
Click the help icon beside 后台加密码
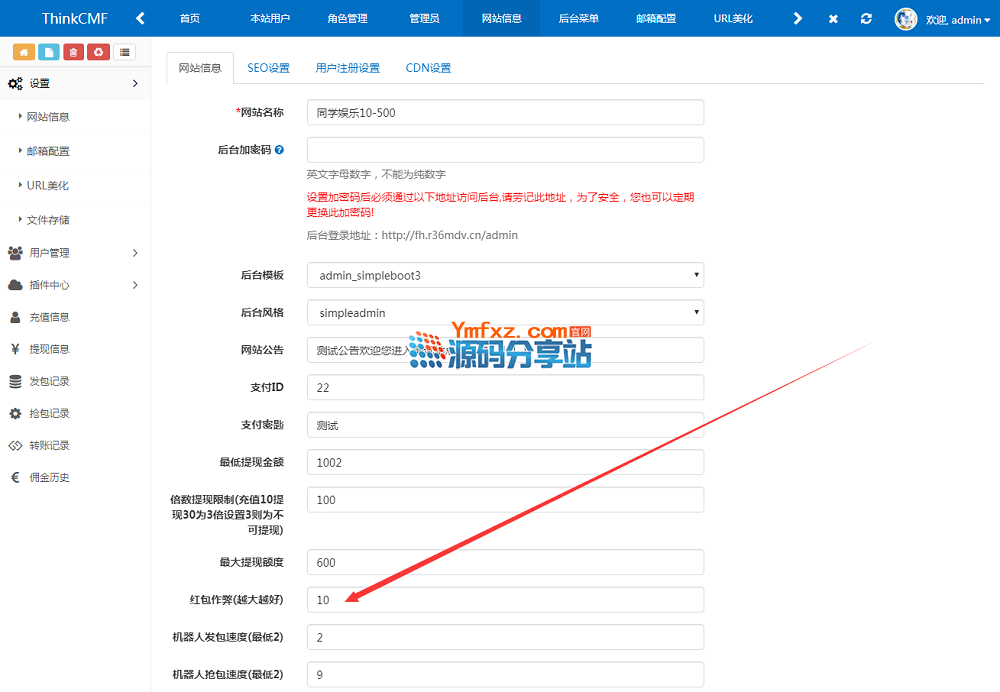click(x=279, y=150)
